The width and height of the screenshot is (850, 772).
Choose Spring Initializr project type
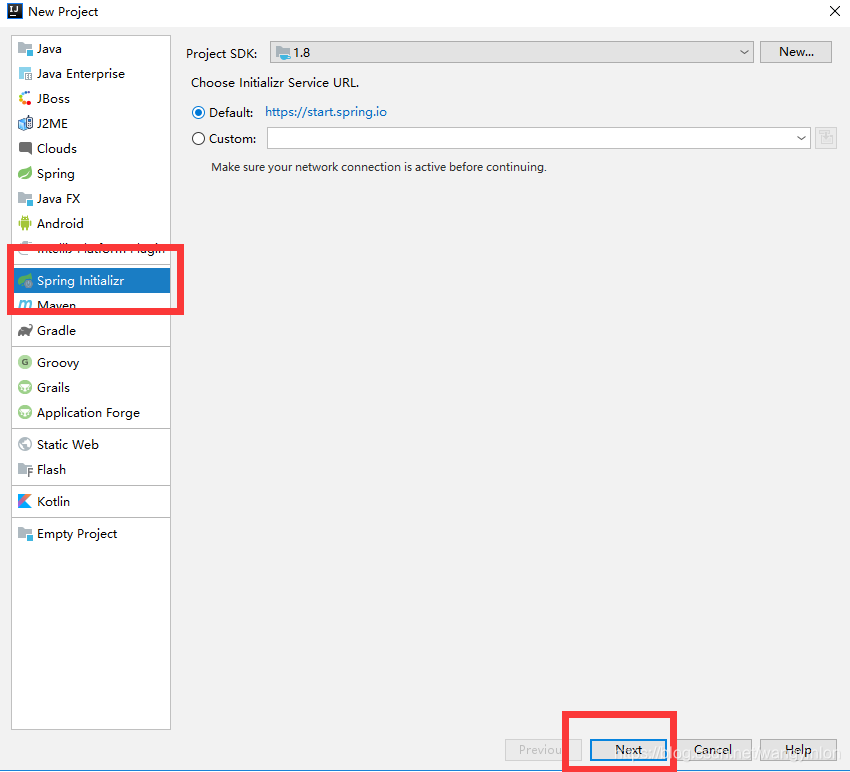pos(91,281)
